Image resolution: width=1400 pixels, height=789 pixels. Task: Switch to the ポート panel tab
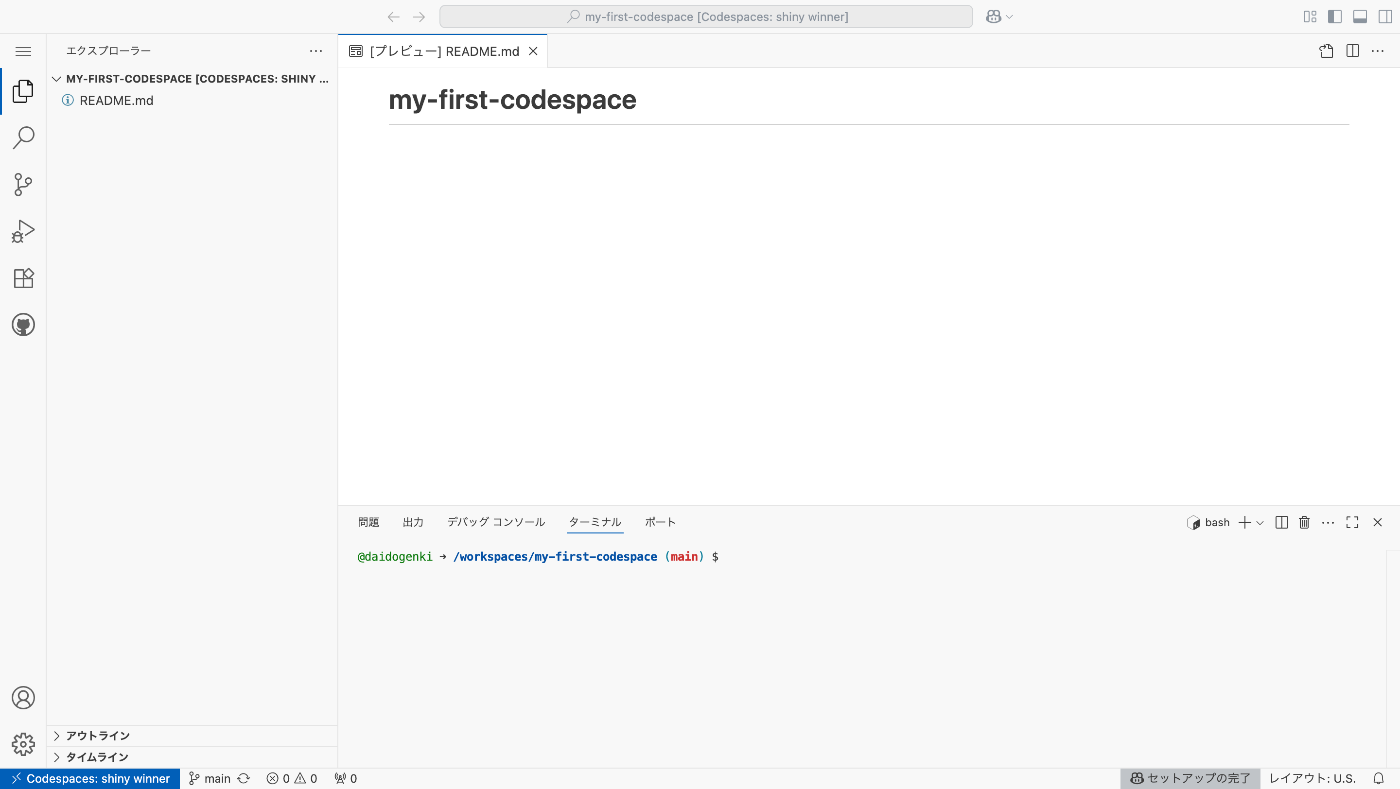coord(660,522)
